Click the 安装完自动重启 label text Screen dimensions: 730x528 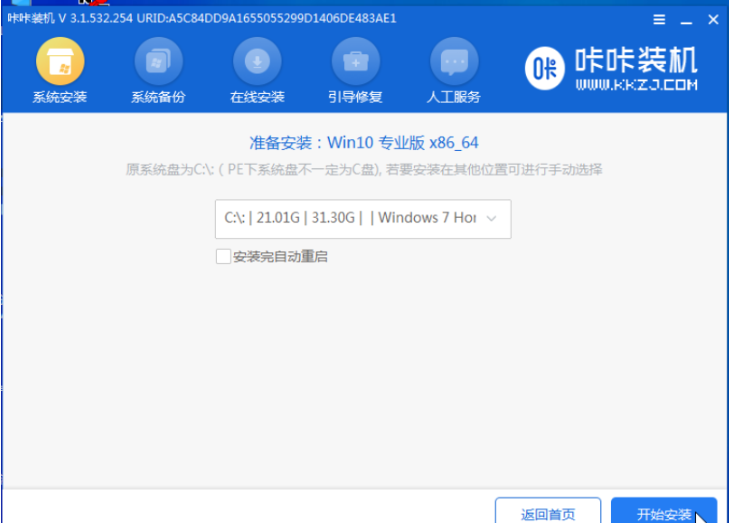[280, 257]
